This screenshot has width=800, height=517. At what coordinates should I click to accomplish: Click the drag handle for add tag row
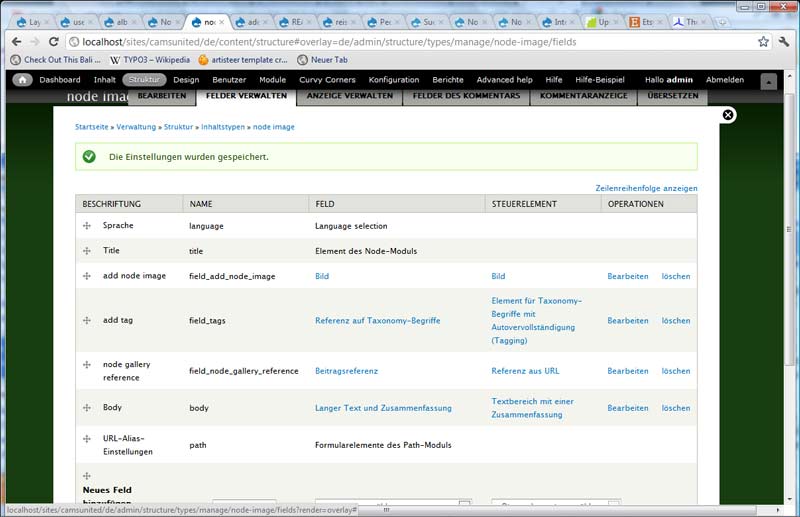coord(87,321)
